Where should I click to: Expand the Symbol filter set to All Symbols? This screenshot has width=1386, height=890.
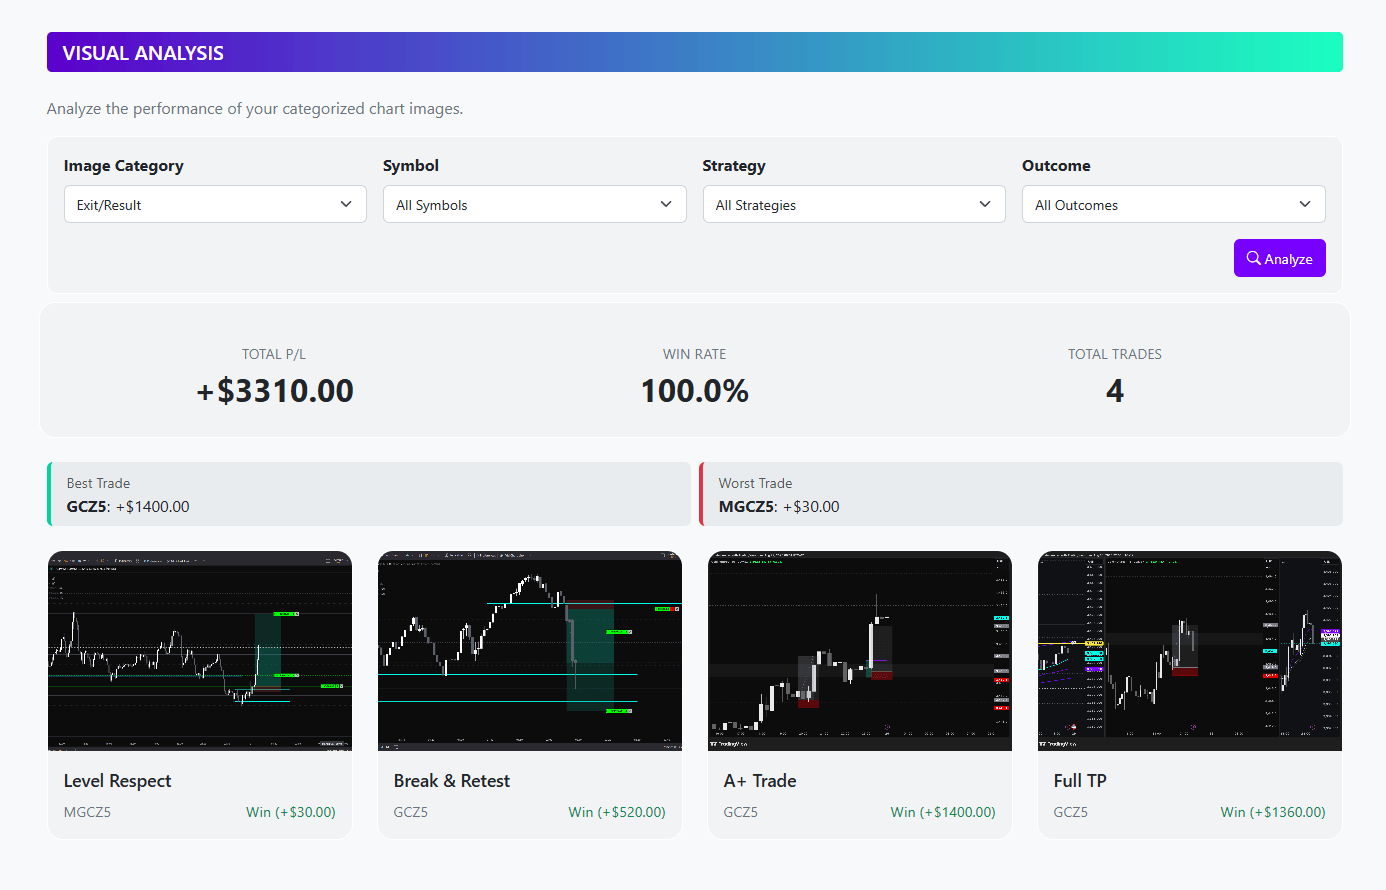point(534,204)
